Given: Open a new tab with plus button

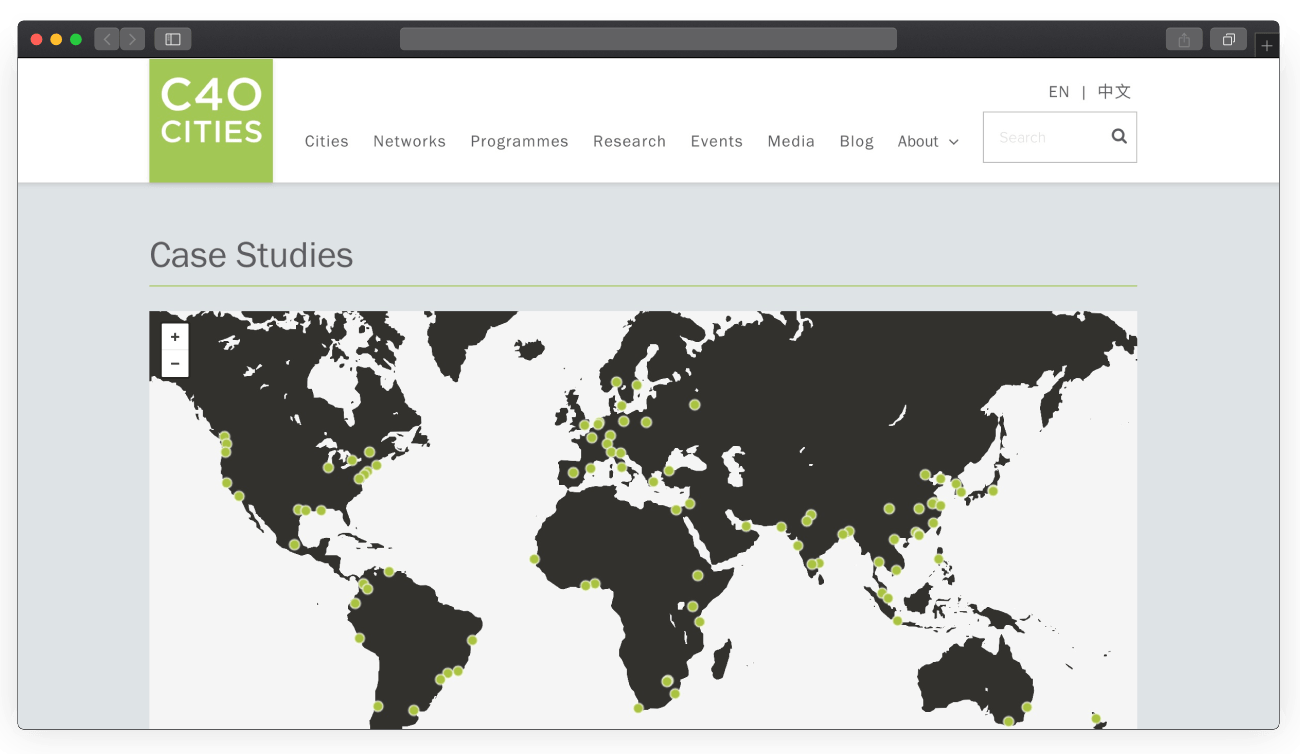Looking at the screenshot, I should [x=1267, y=46].
